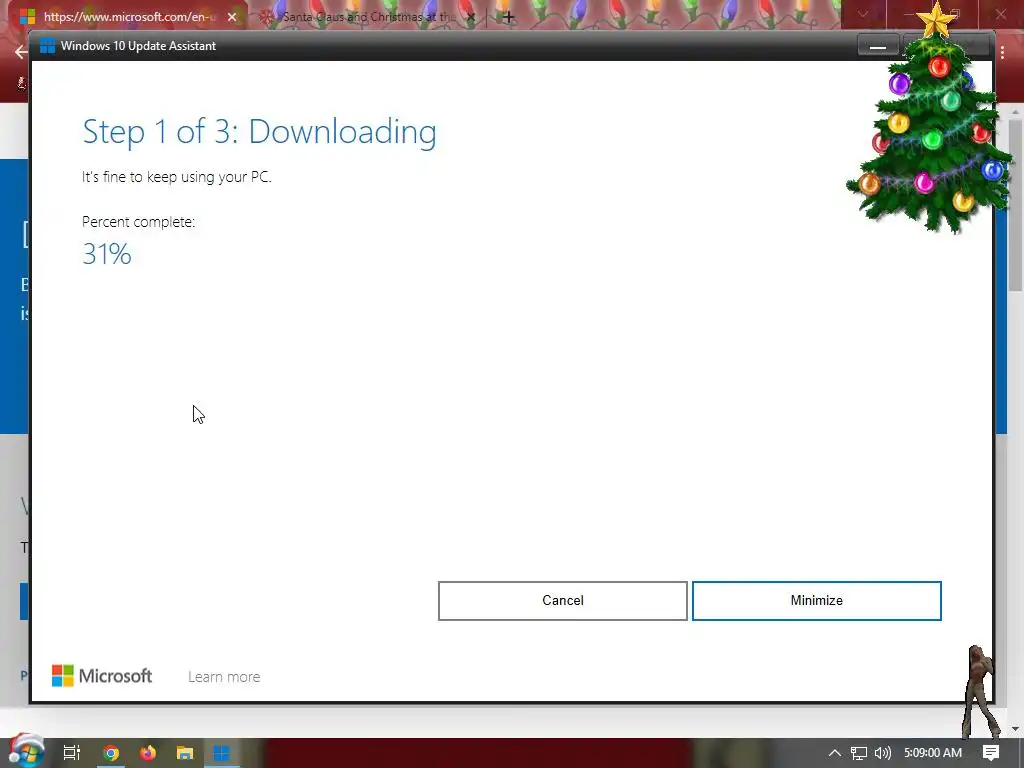Minimize Update Assistant from its title bar
This screenshot has height=768, width=1024.
[878, 46]
